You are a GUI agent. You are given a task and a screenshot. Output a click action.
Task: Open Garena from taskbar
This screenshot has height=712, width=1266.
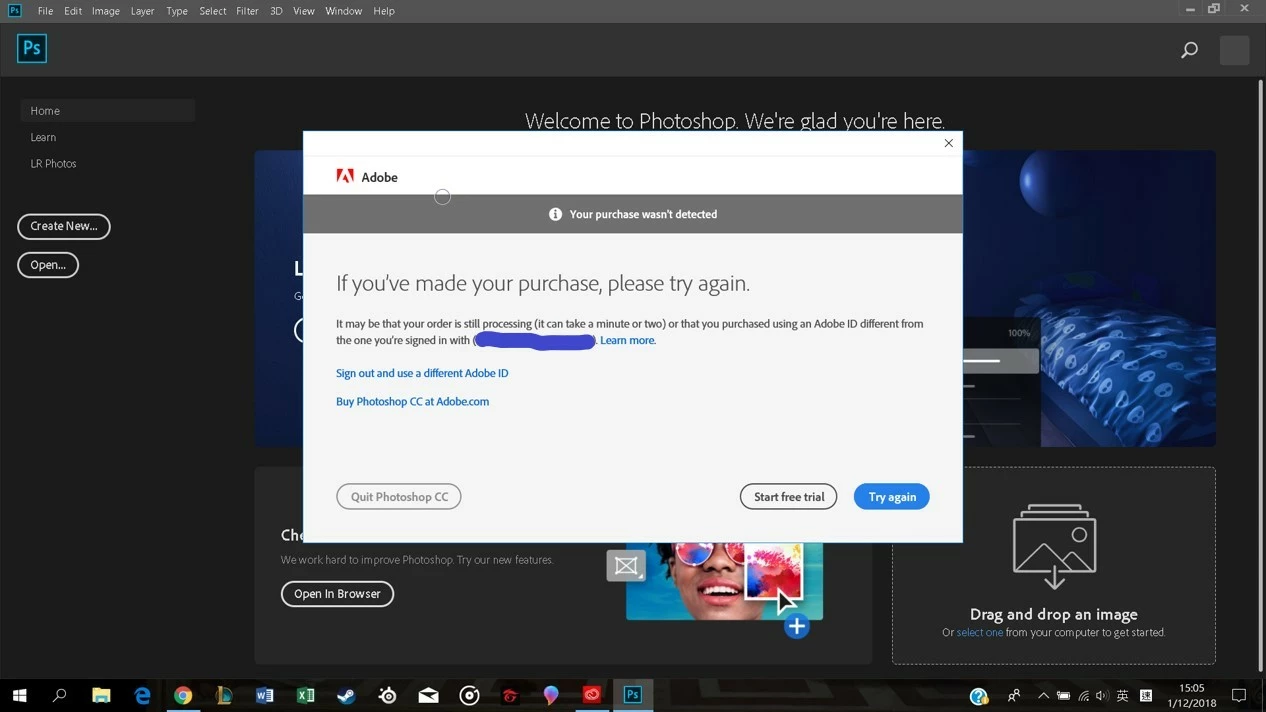[510, 695]
